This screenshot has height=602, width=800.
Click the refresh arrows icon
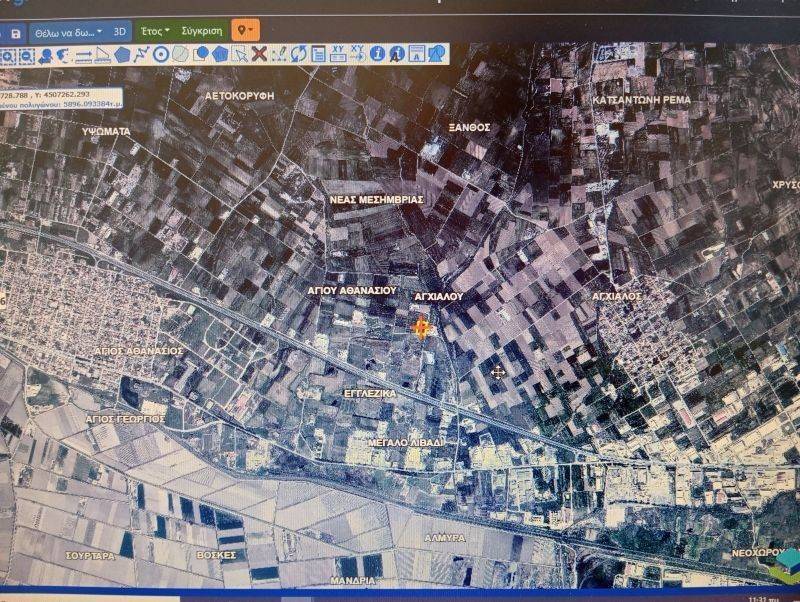tap(299, 54)
